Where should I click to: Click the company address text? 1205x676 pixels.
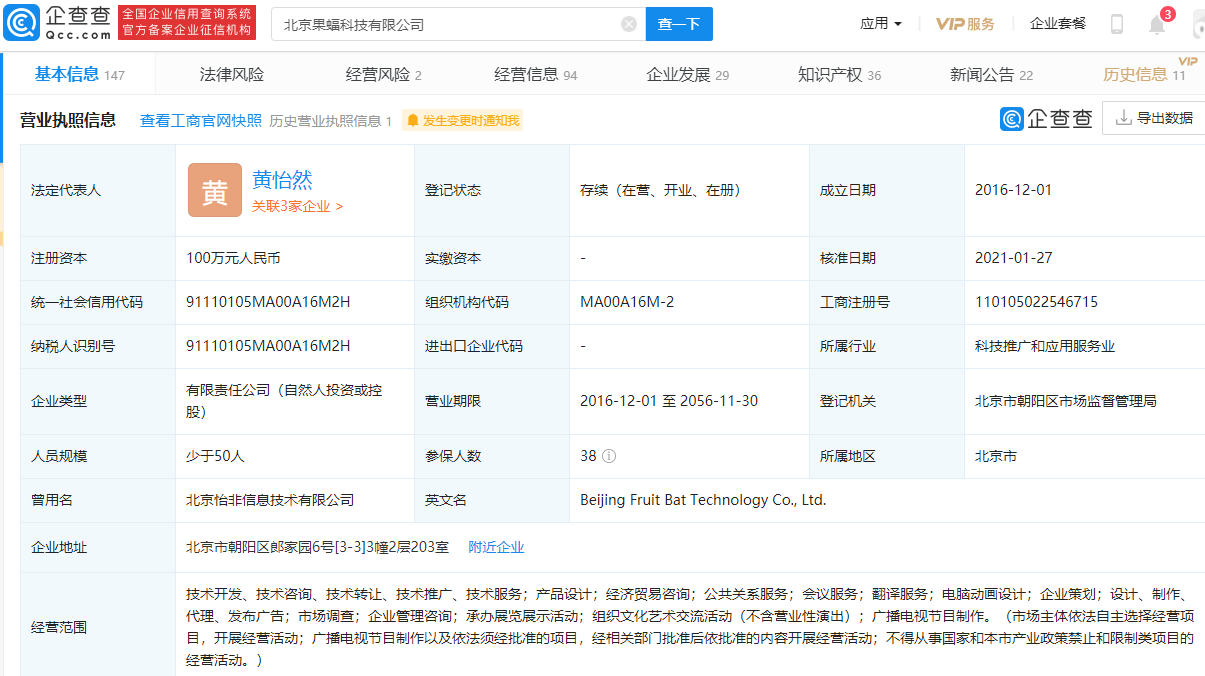[x=317, y=547]
